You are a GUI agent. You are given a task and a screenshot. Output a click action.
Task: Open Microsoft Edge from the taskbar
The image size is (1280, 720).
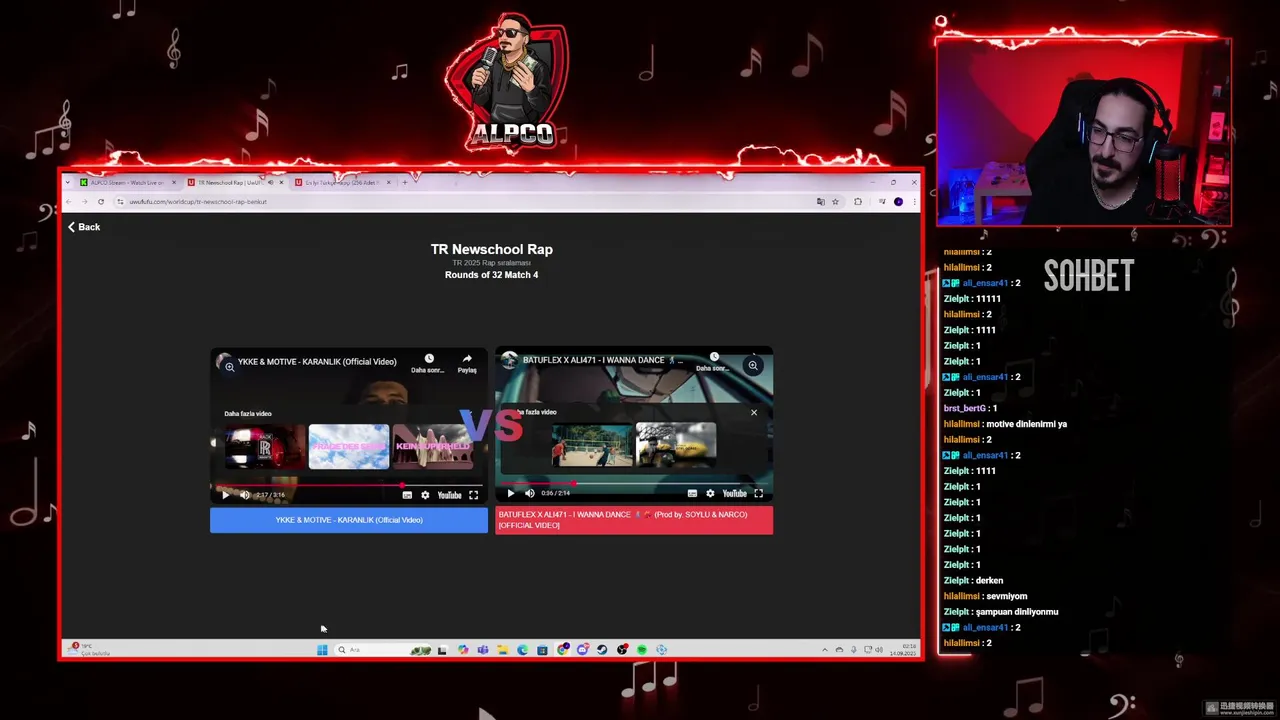522,650
